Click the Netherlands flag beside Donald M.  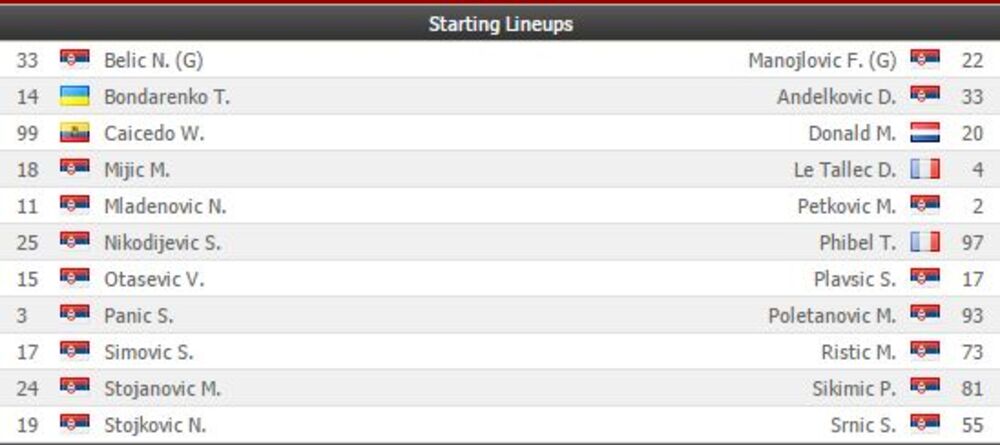tap(925, 133)
